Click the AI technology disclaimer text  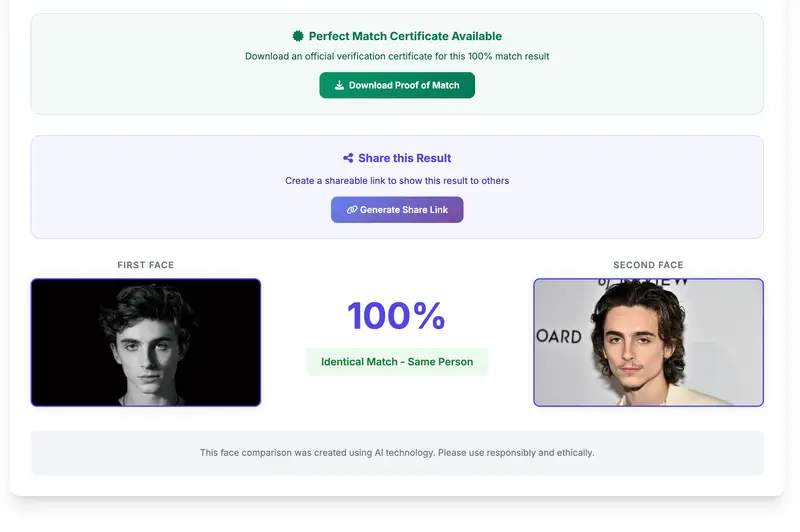point(397,453)
